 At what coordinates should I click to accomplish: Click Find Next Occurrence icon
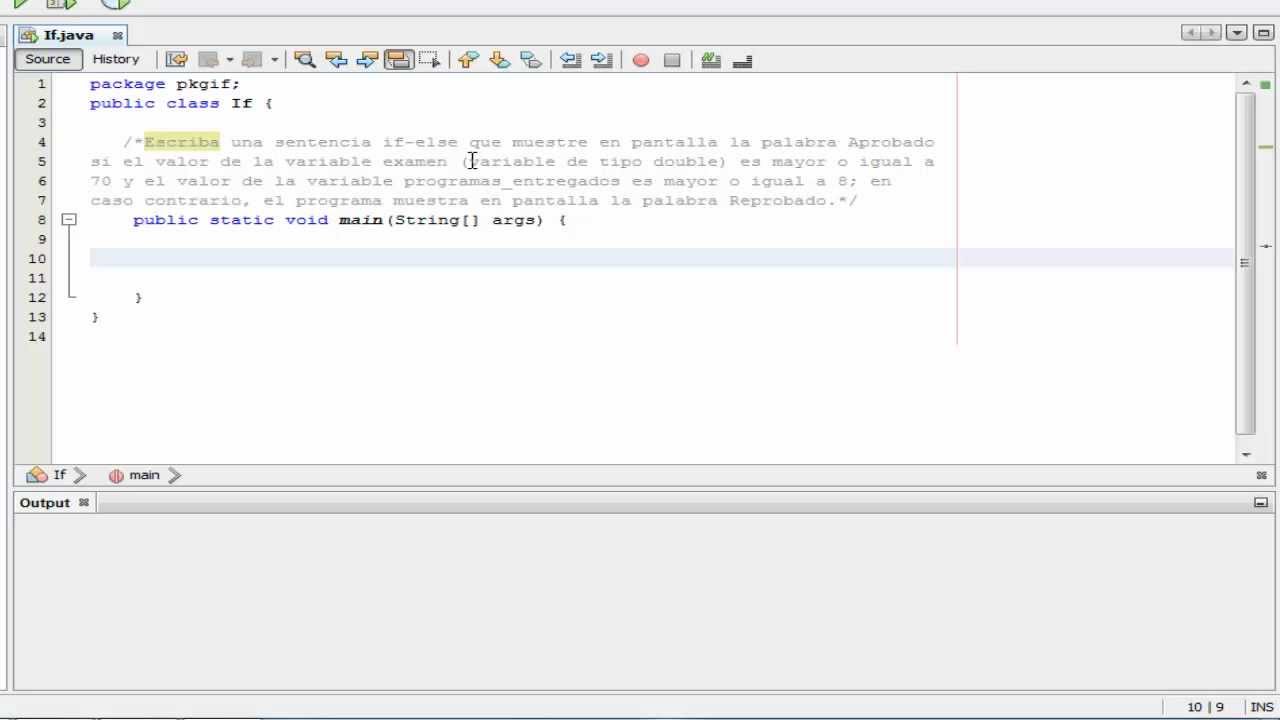pyautogui.click(x=367, y=60)
